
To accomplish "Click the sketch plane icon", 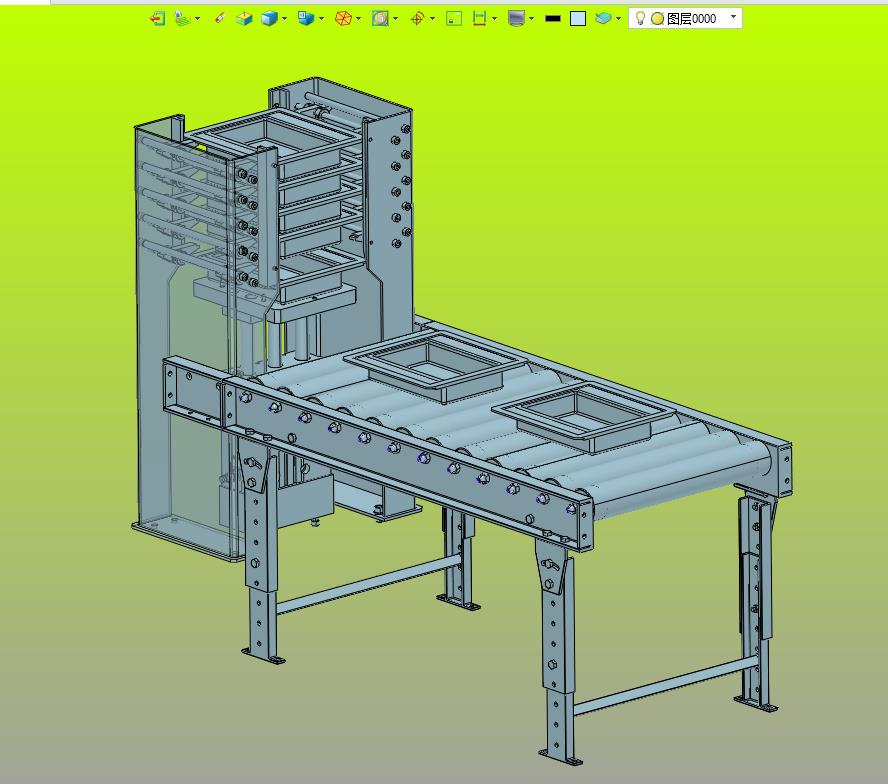I will tap(182, 19).
